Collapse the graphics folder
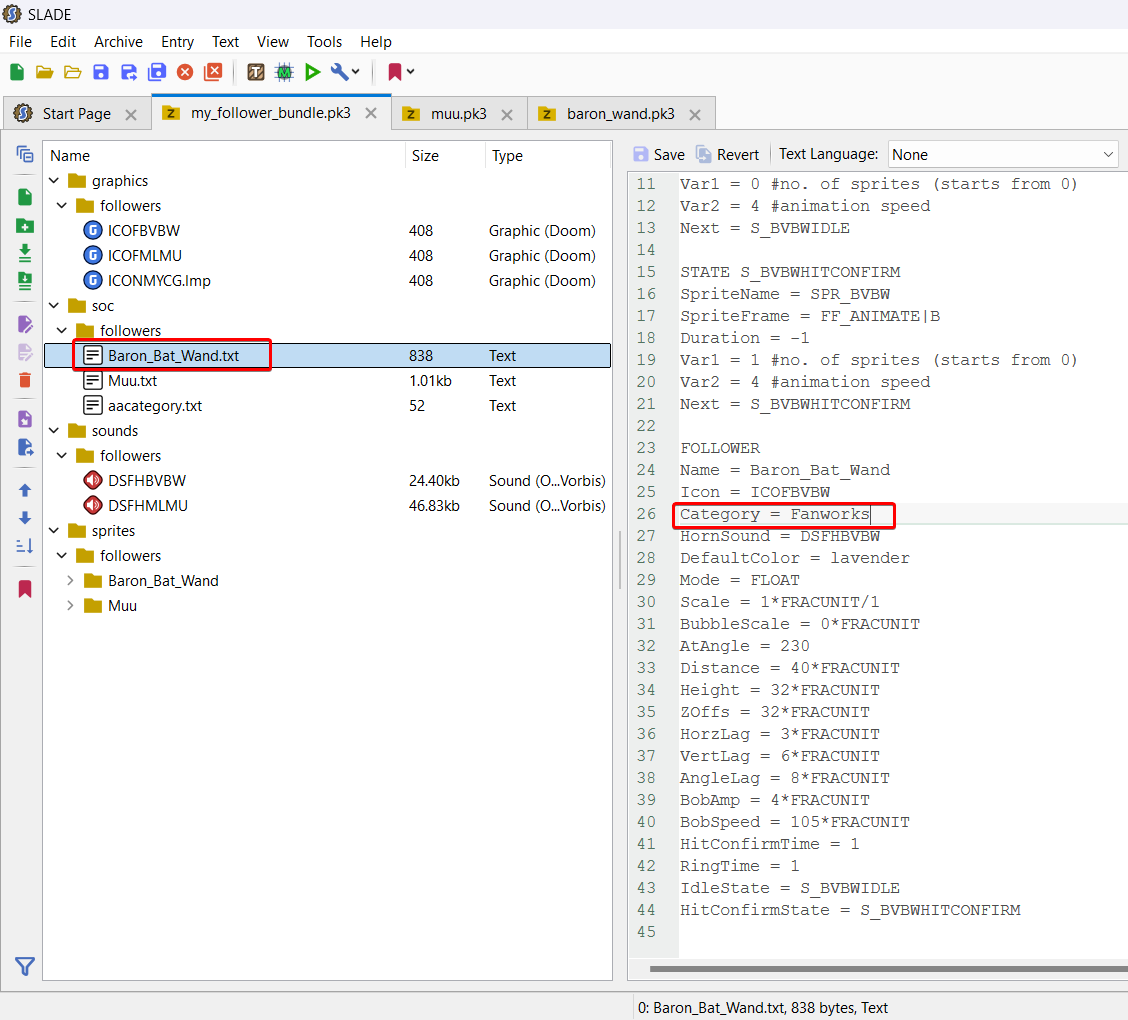Image resolution: width=1128 pixels, height=1020 pixels. coord(54,181)
